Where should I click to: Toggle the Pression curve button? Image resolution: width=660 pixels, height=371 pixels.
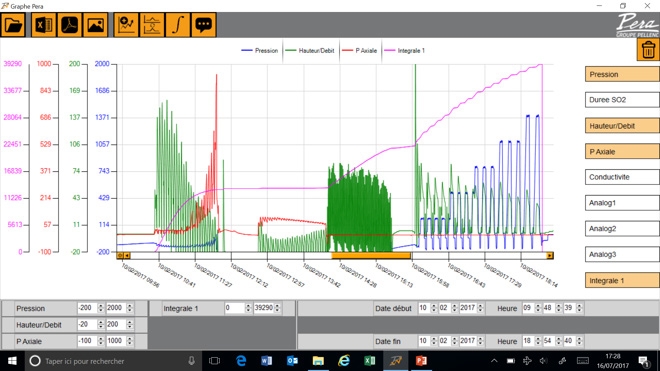(x=622, y=74)
